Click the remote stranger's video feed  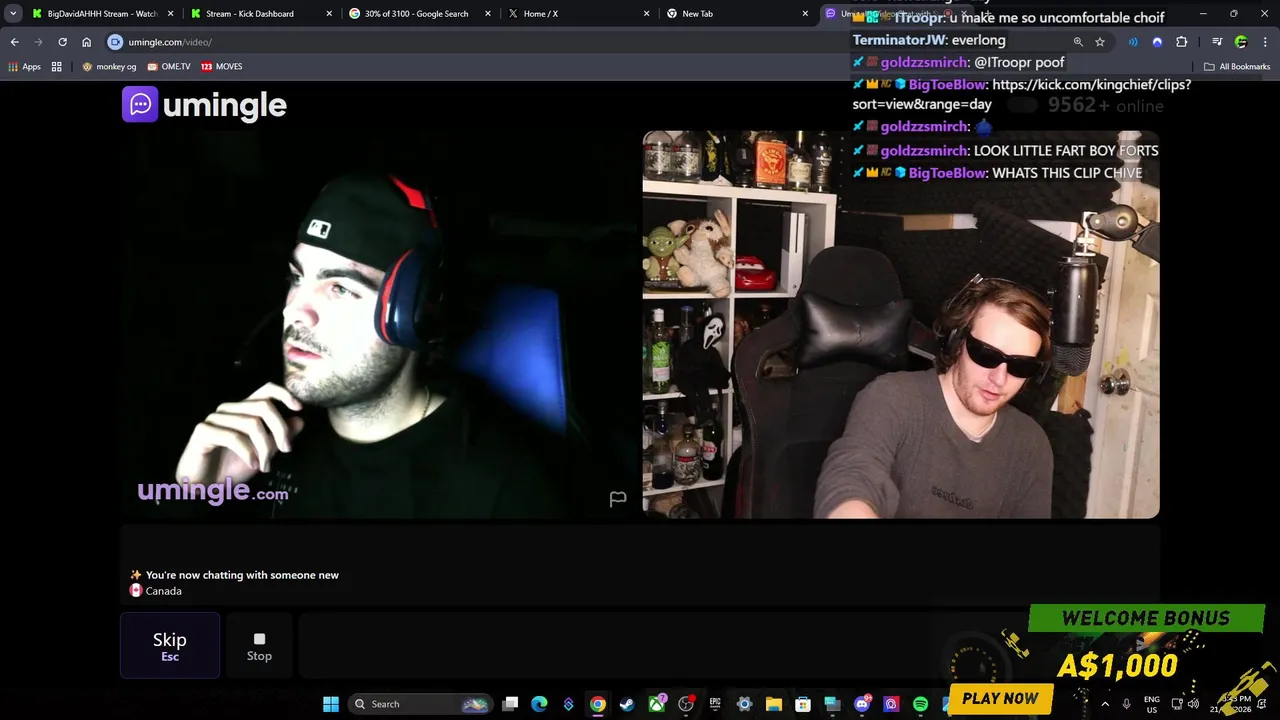[380, 325]
